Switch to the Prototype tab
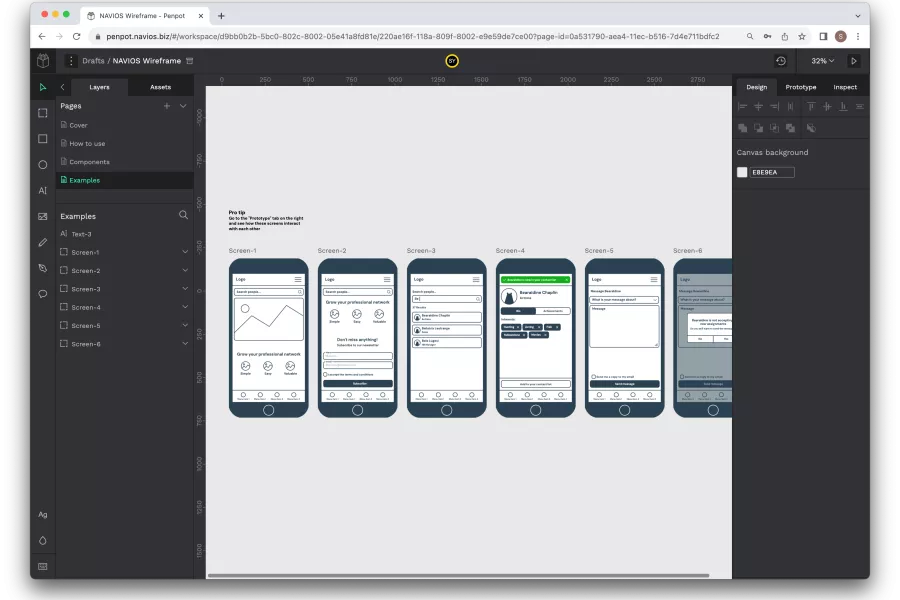 tap(801, 87)
